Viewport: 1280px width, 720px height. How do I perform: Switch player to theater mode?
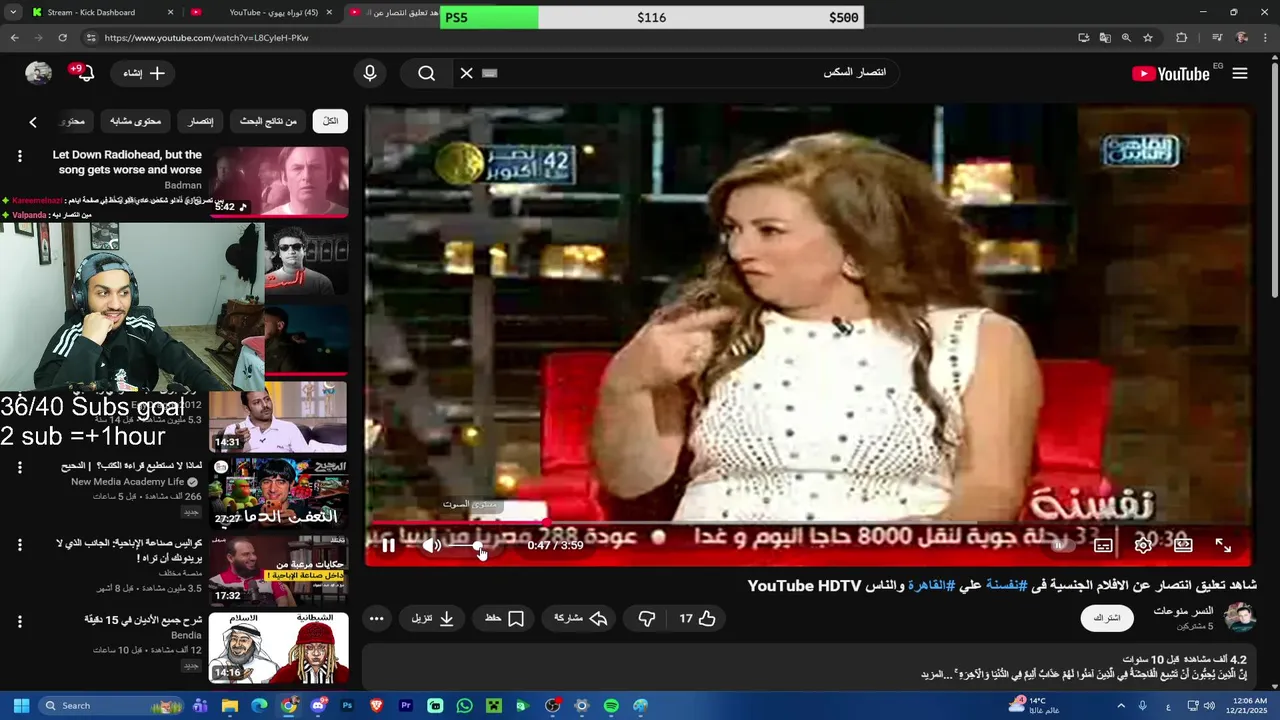(x=1183, y=545)
